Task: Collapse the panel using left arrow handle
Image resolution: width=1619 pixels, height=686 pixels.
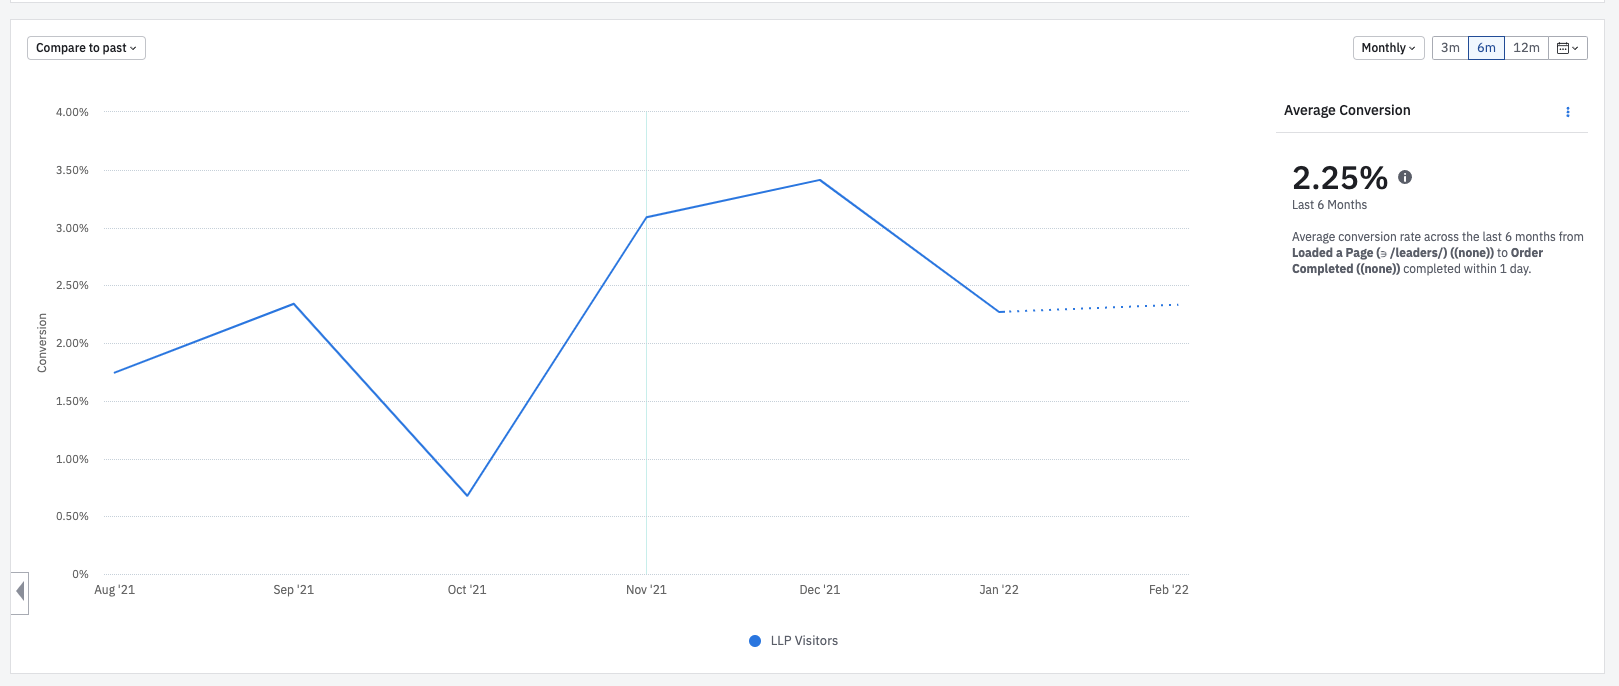Action: (x=20, y=593)
